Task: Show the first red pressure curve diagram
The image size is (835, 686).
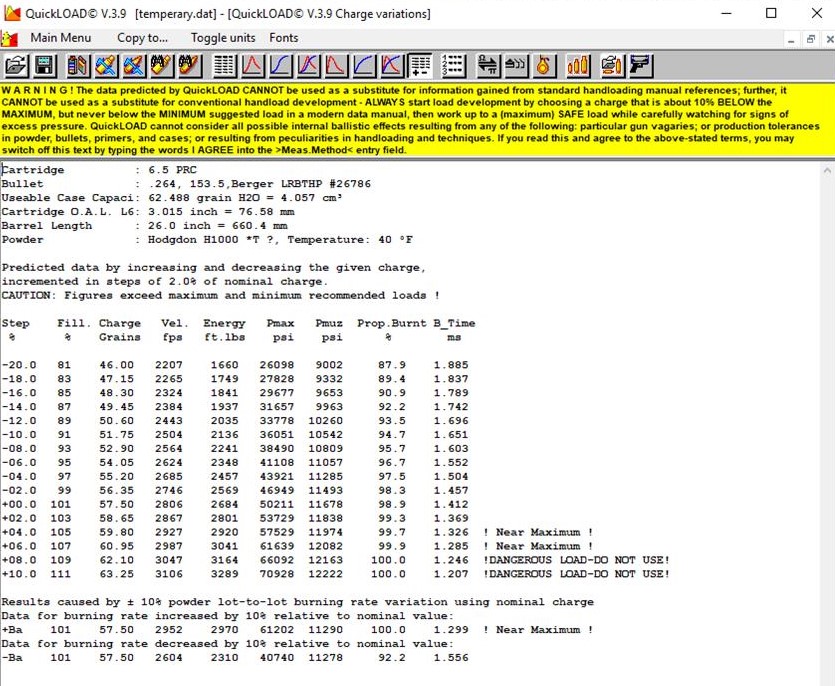Action: (x=252, y=66)
